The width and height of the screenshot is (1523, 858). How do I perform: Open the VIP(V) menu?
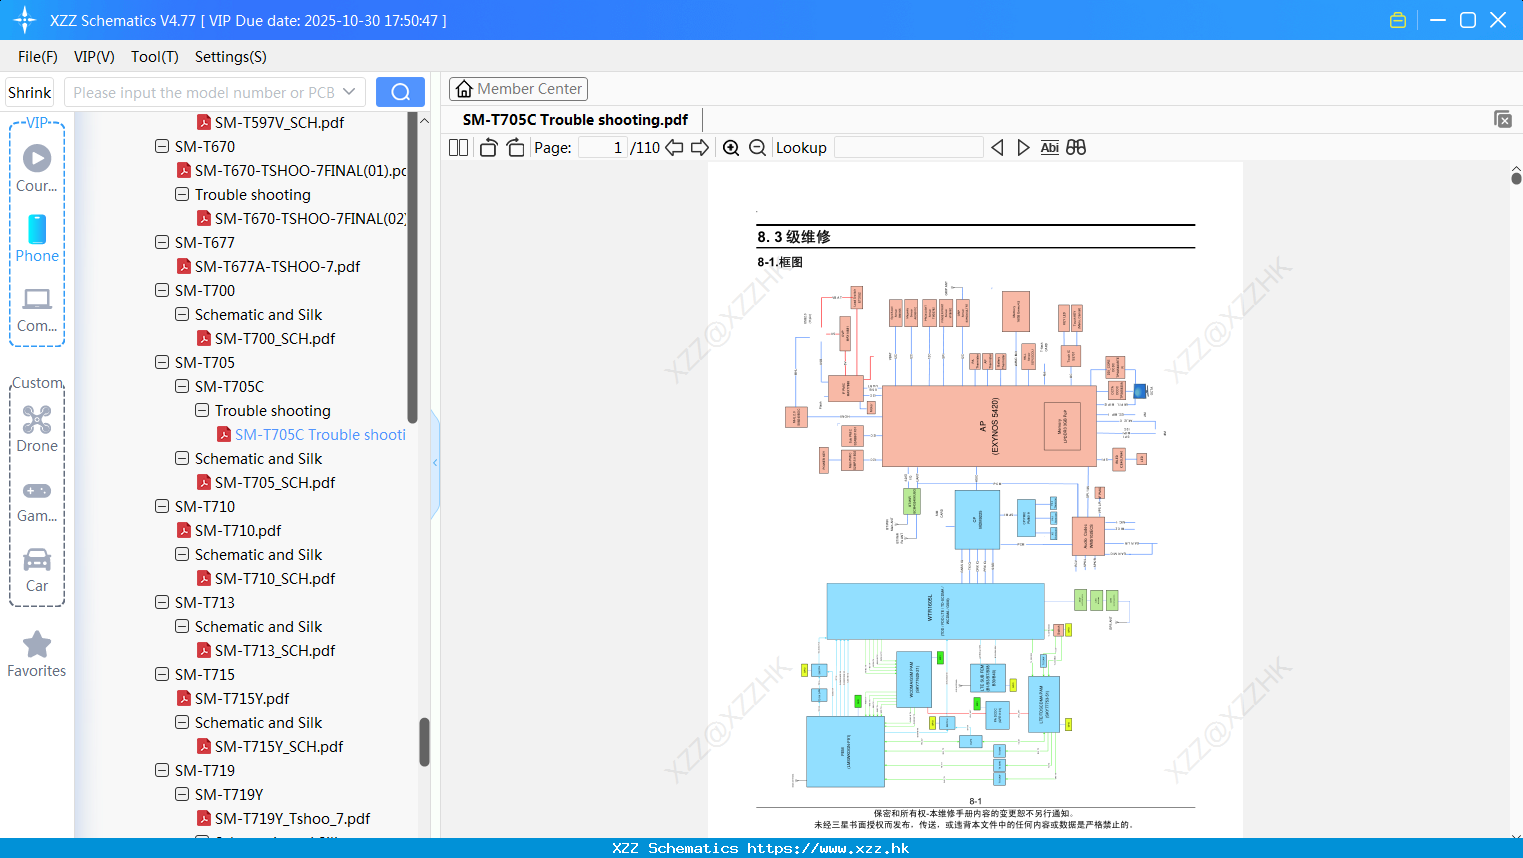[94, 56]
